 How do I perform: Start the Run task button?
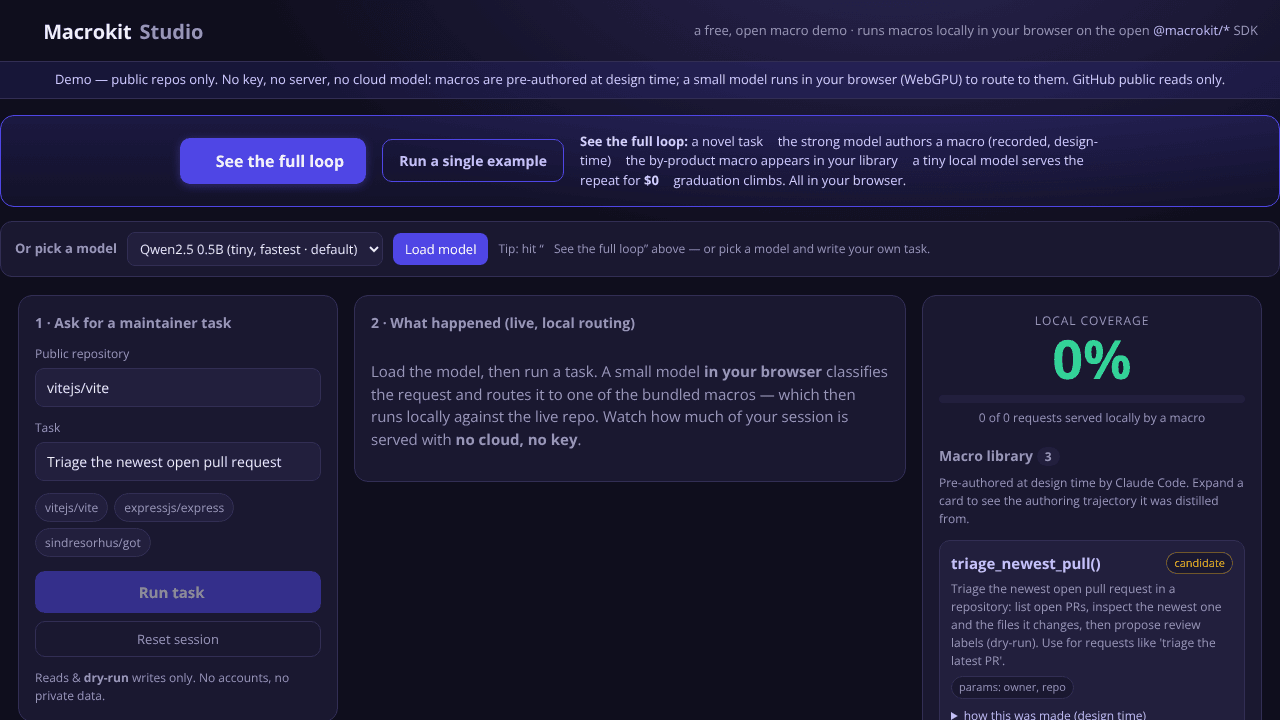(x=178, y=592)
